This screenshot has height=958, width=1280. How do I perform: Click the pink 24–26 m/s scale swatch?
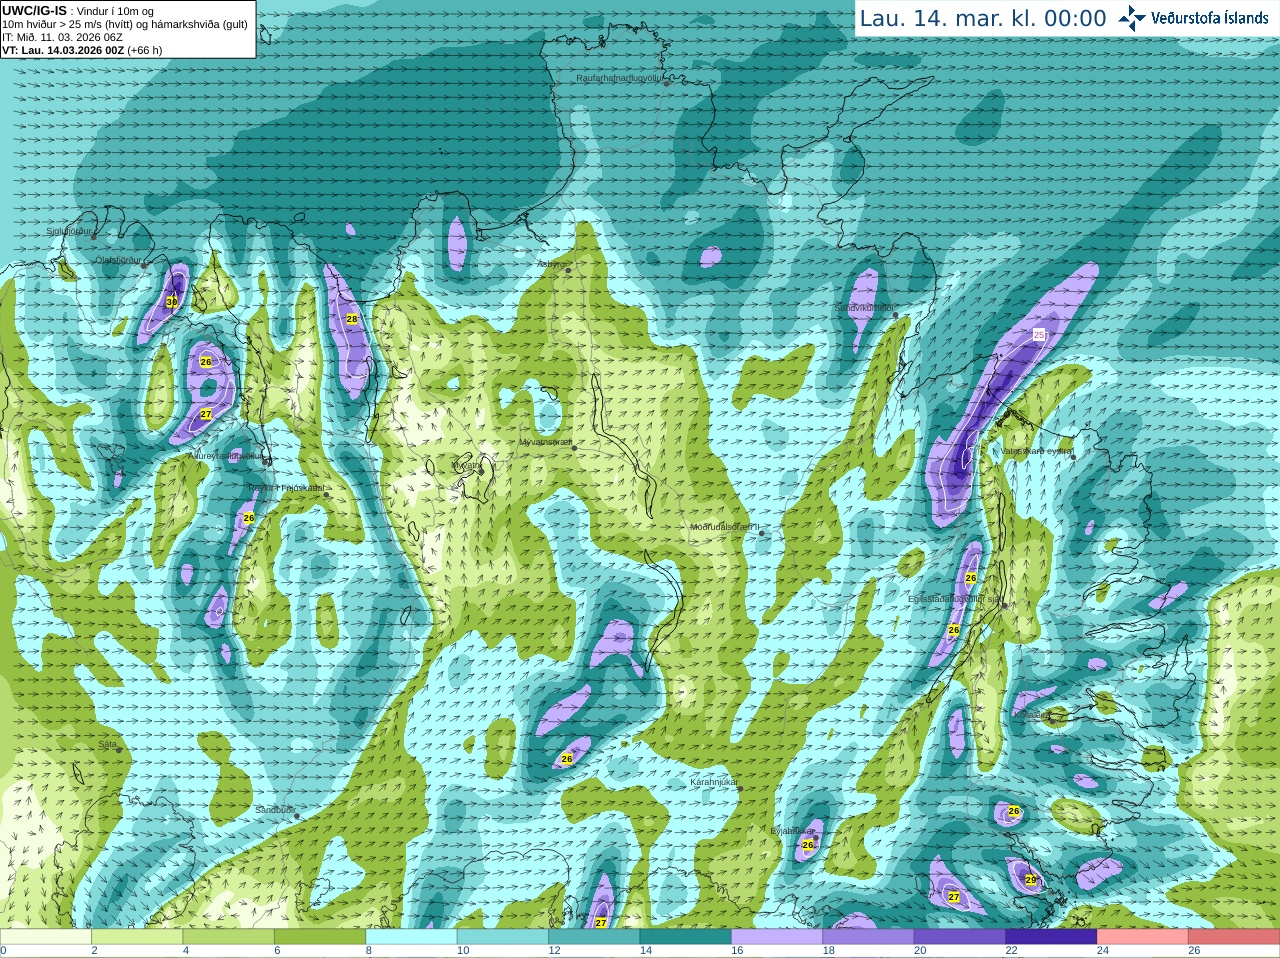point(1143,937)
